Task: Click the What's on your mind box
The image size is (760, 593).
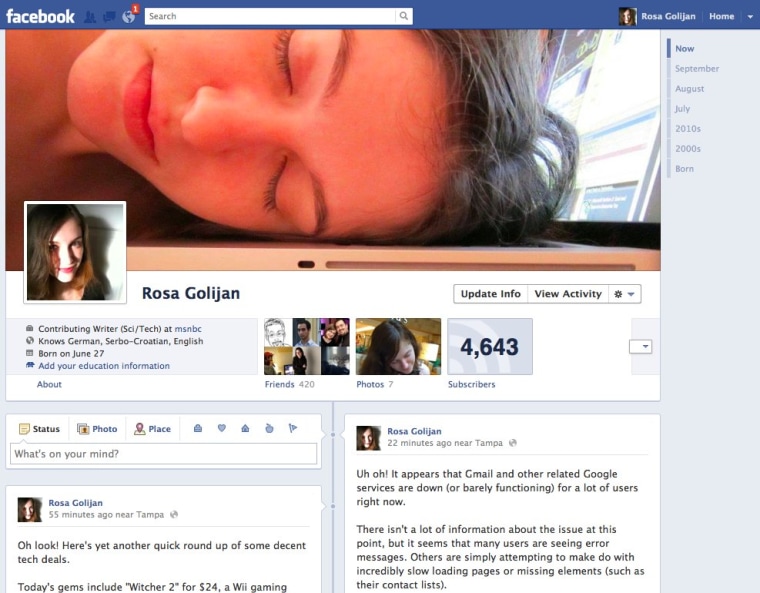Action: pyautogui.click(x=163, y=454)
